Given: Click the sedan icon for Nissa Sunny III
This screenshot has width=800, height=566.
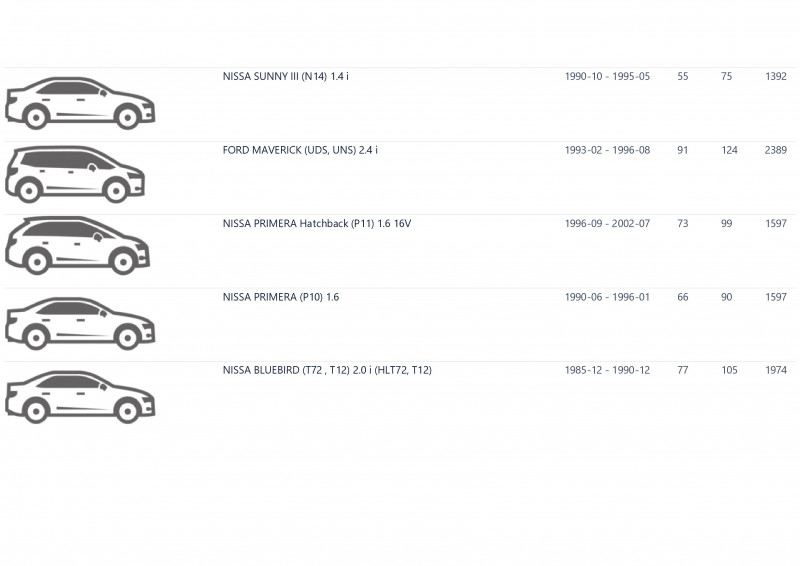Looking at the screenshot, I should (80, 103).
